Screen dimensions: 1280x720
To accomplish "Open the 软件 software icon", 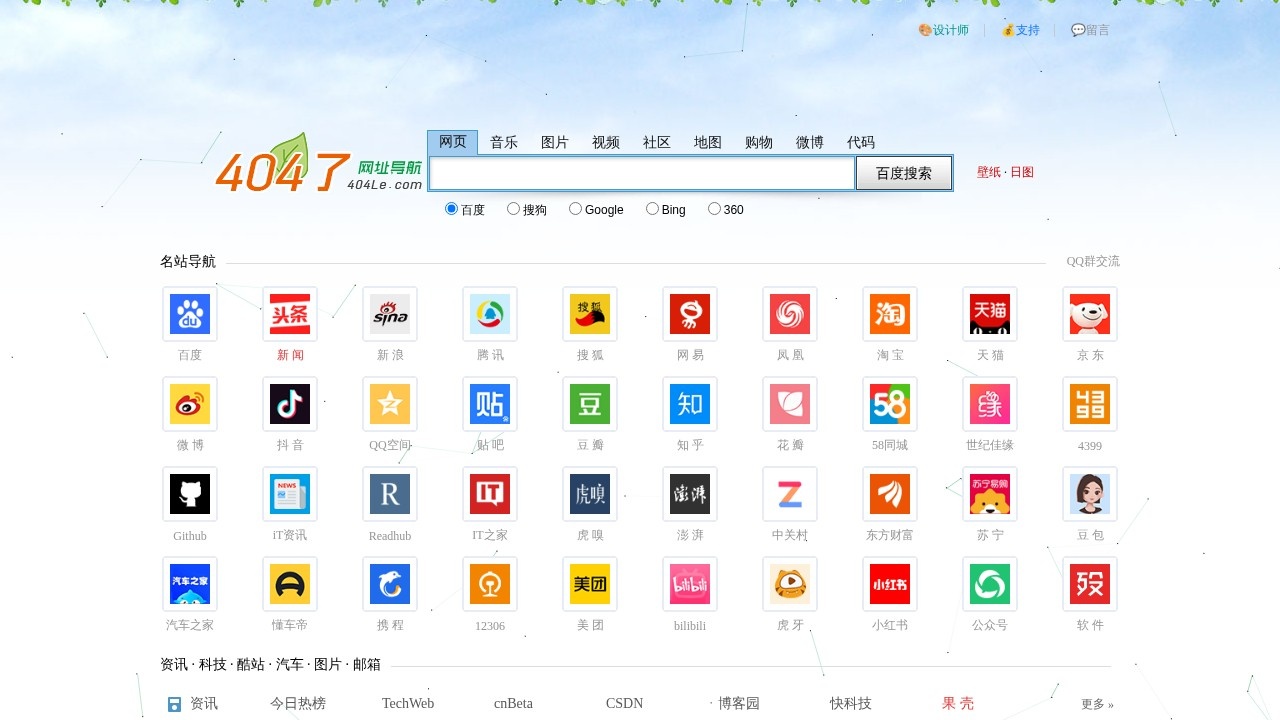I will click(1090, 584).
